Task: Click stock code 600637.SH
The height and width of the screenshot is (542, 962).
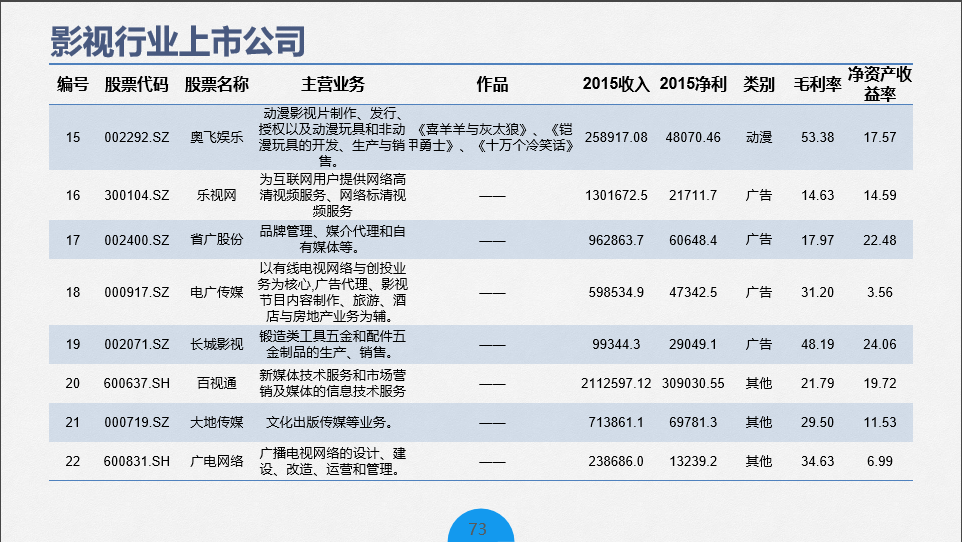Action: pos(136,383)
